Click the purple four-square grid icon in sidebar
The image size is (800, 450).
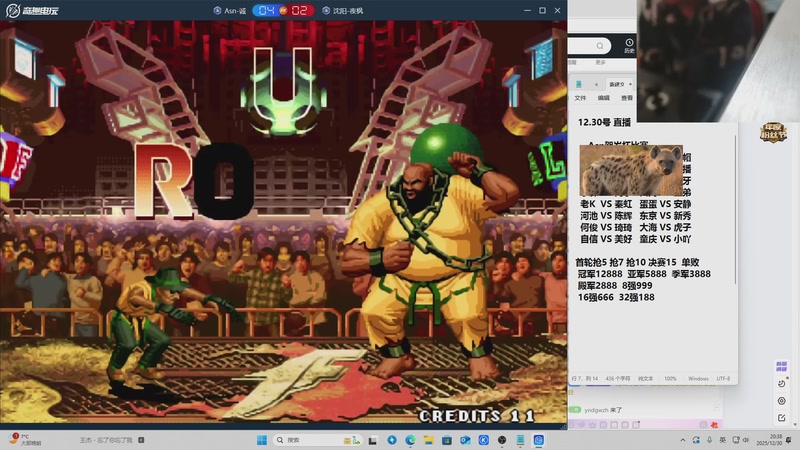click(781, 366)
